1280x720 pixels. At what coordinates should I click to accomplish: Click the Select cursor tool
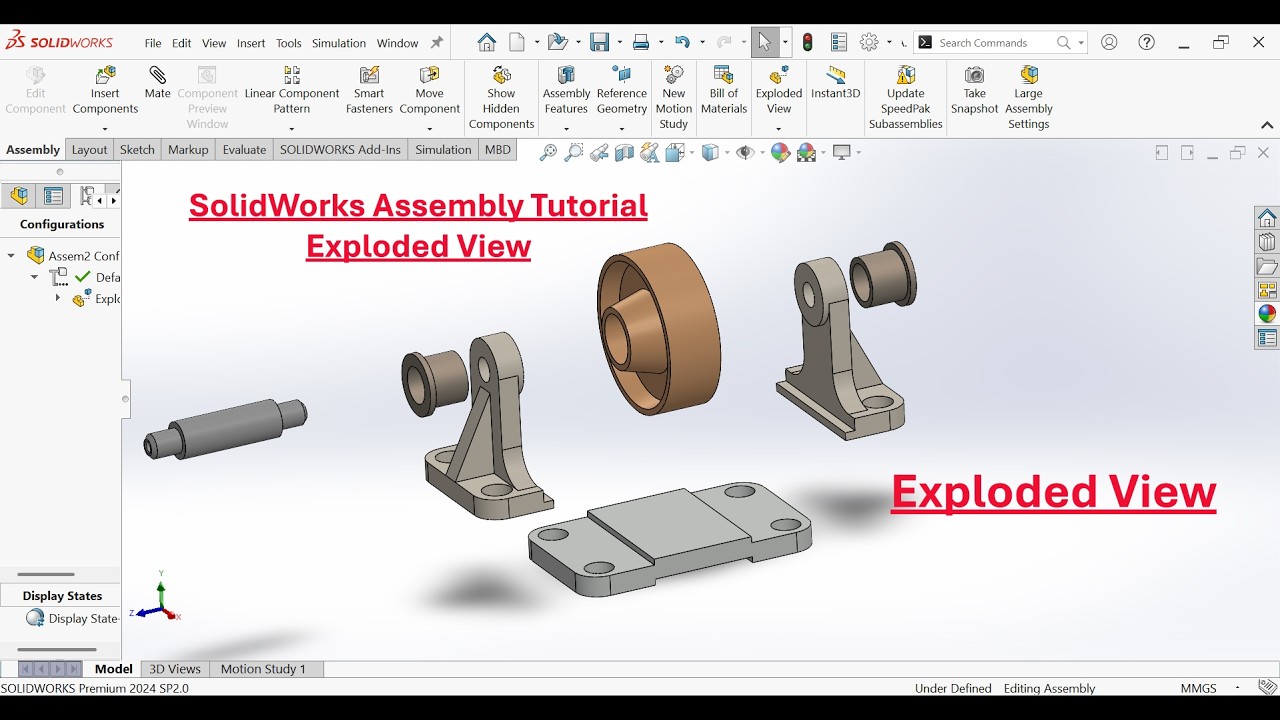[x=765, y=42]
